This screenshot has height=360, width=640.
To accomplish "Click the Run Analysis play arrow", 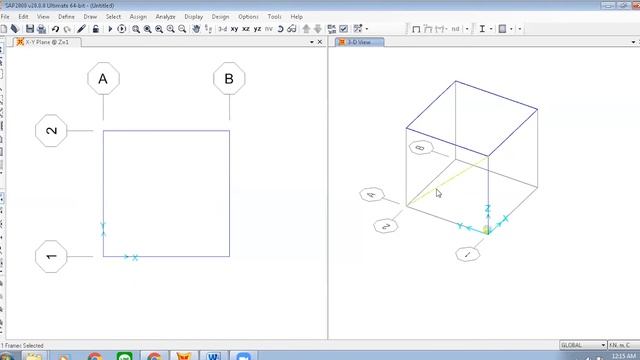I will tap(110, 29).
